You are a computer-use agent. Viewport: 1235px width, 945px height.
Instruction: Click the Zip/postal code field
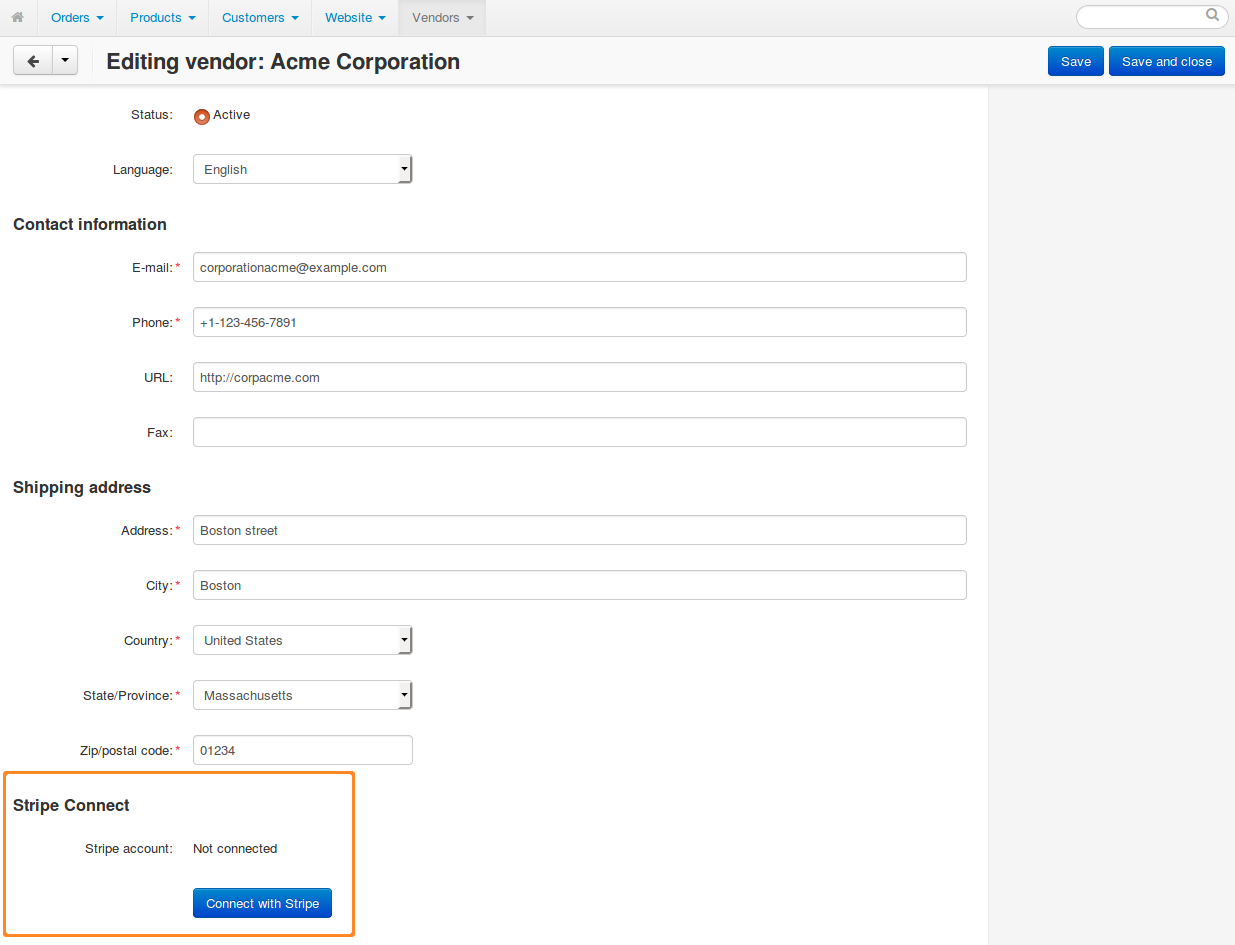[302, 750]
